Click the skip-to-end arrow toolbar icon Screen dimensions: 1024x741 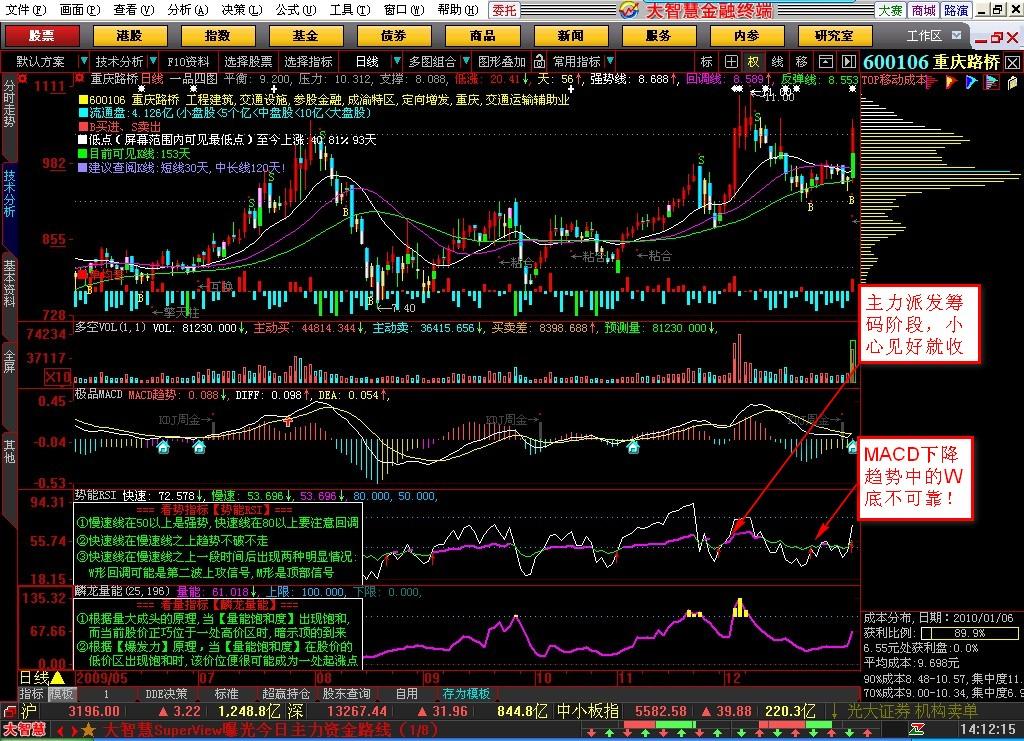[848, 62]
